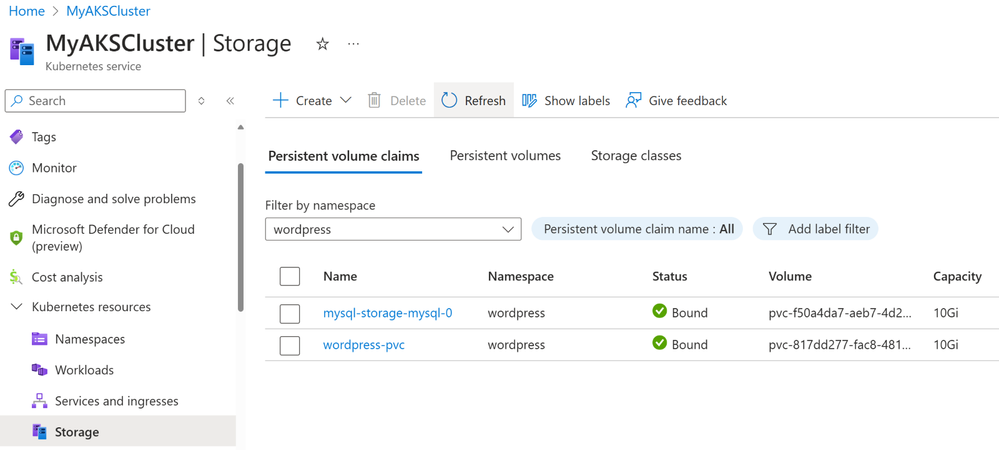Switch to Persistent volume claims tab

[344, 156]
